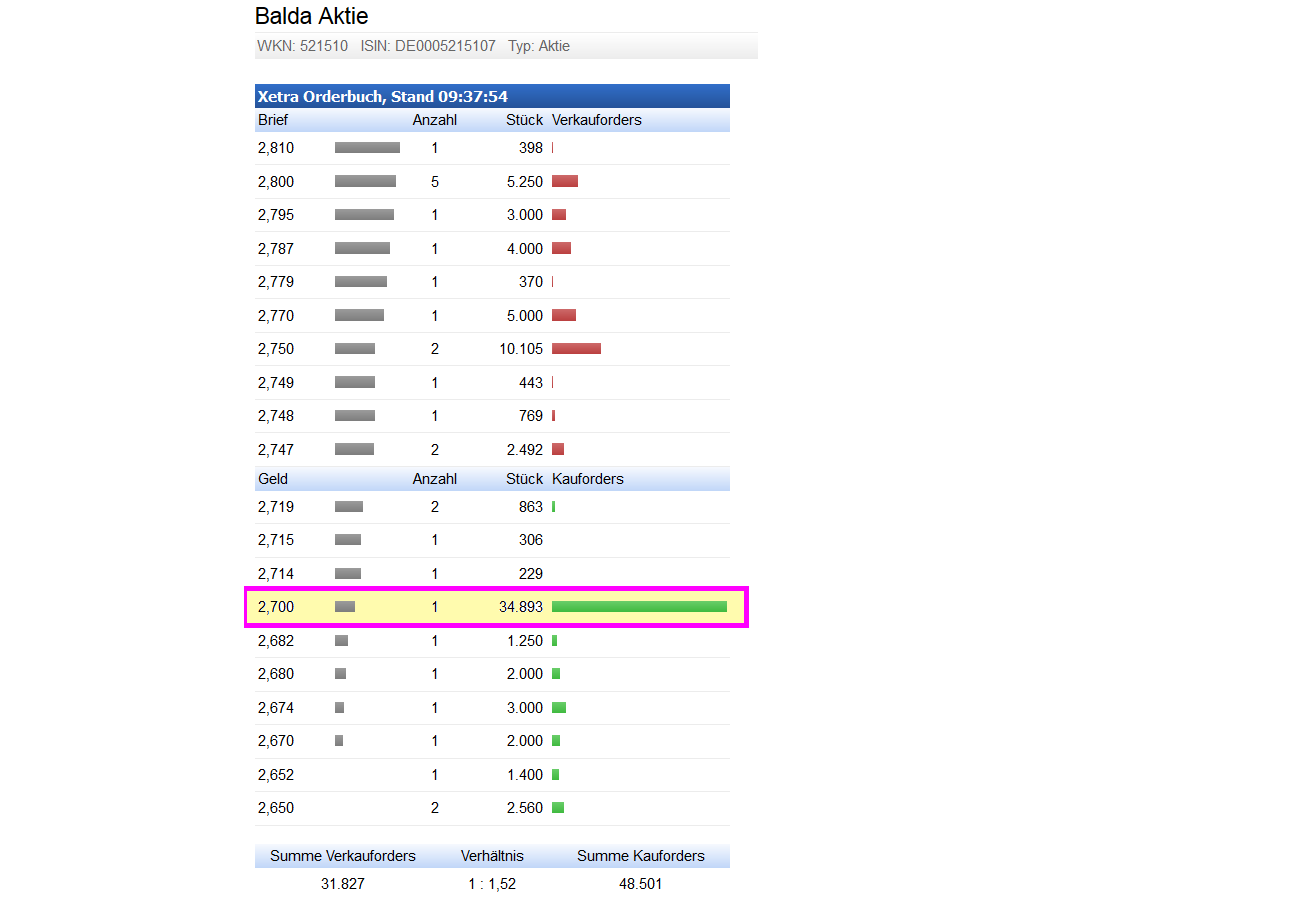Select the 2.560 Stück value
The height and width of the screenshot is (900, 1292).
click(x=525, y=808)
